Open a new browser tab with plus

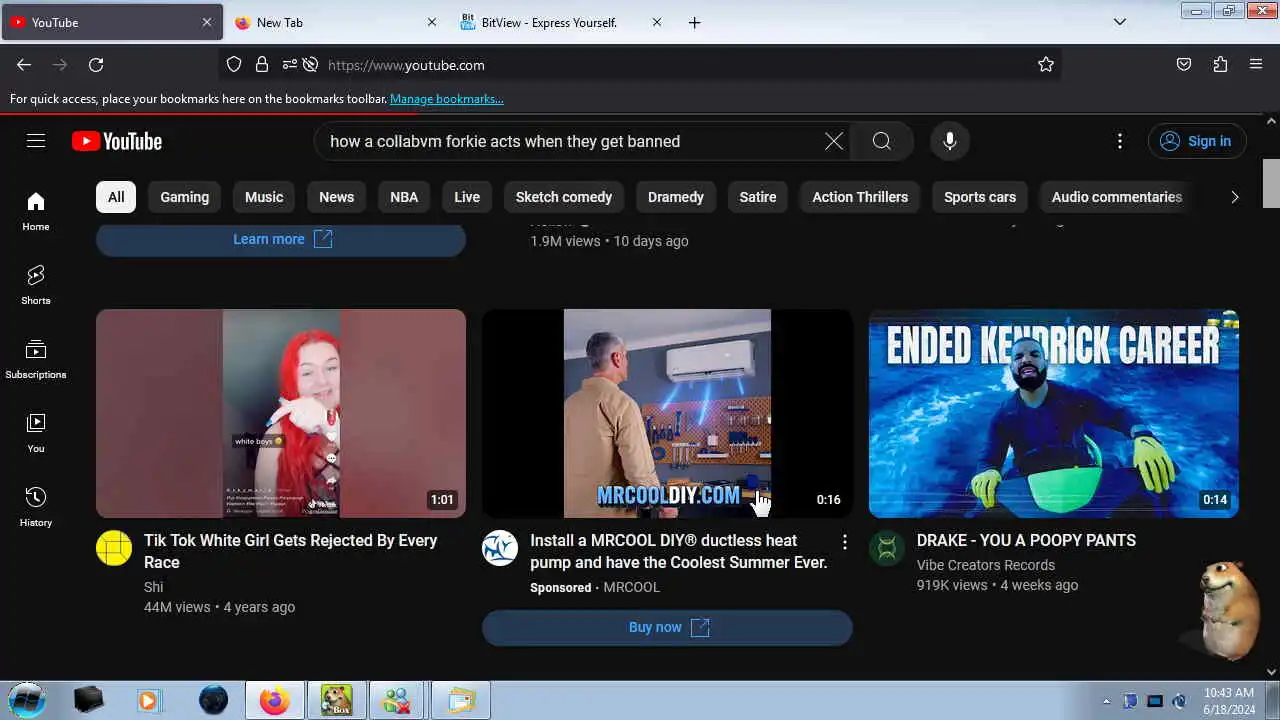point(695,22)
